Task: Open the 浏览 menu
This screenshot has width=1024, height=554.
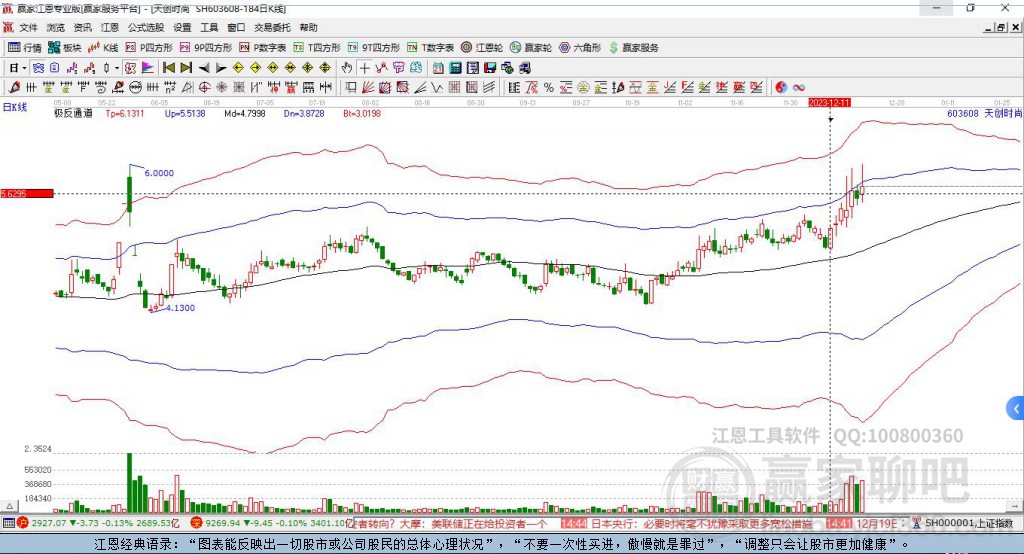Action: click(x=56, y=27)
